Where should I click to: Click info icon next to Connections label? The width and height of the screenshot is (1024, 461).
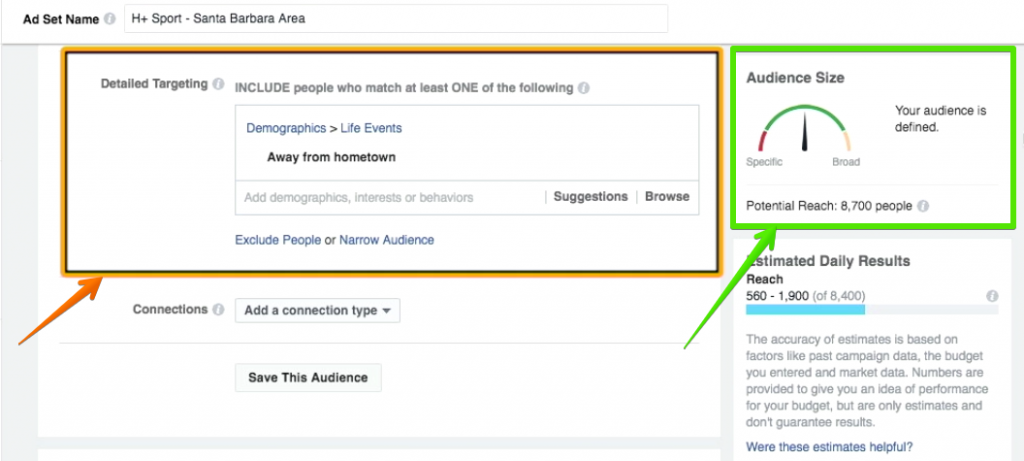[219, 310]
